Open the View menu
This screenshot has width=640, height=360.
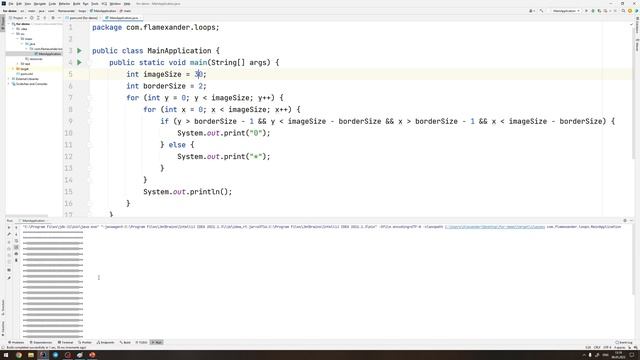click(x=28, y=4)
